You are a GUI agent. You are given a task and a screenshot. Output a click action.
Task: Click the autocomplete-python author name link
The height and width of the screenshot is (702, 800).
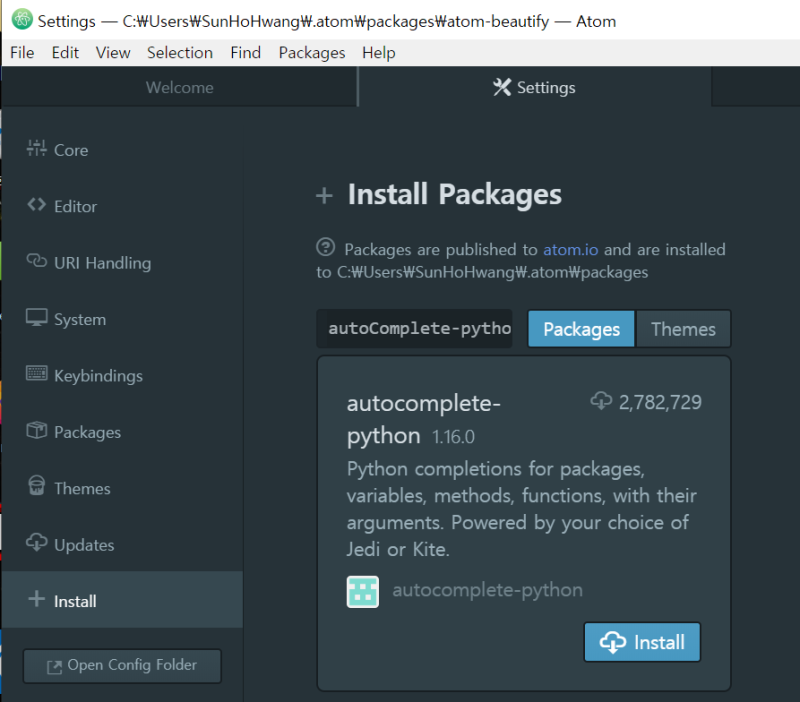coord(487,590)
